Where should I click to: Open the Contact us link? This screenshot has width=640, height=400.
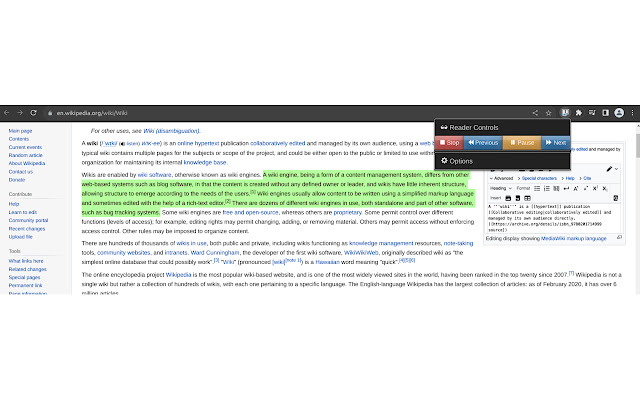[20, 171]
